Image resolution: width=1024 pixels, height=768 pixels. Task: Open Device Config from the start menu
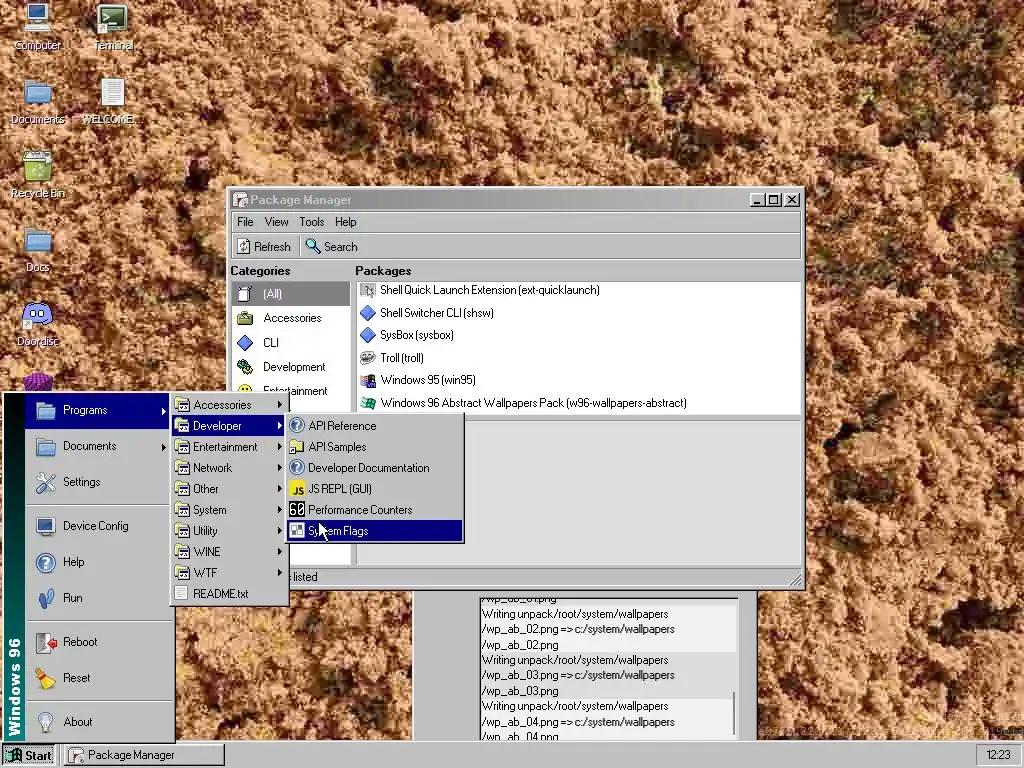point(97,526)
